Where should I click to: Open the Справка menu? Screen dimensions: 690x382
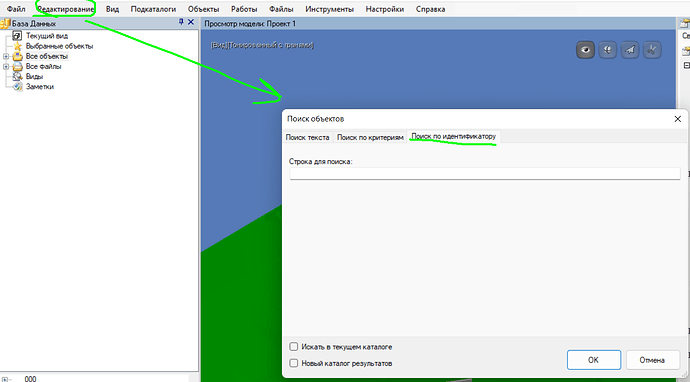click(x=430, y=9)
